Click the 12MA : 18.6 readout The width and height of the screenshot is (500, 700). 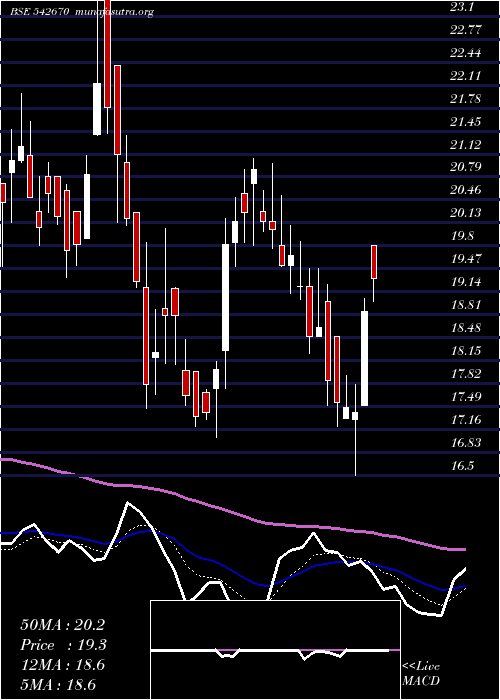point(62,664)
